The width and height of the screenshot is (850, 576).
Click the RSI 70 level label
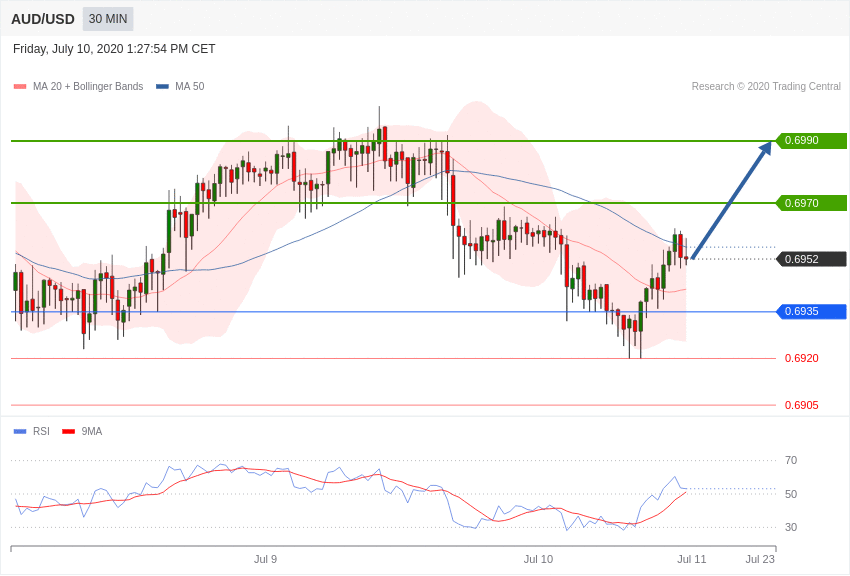tap(791, 461)
